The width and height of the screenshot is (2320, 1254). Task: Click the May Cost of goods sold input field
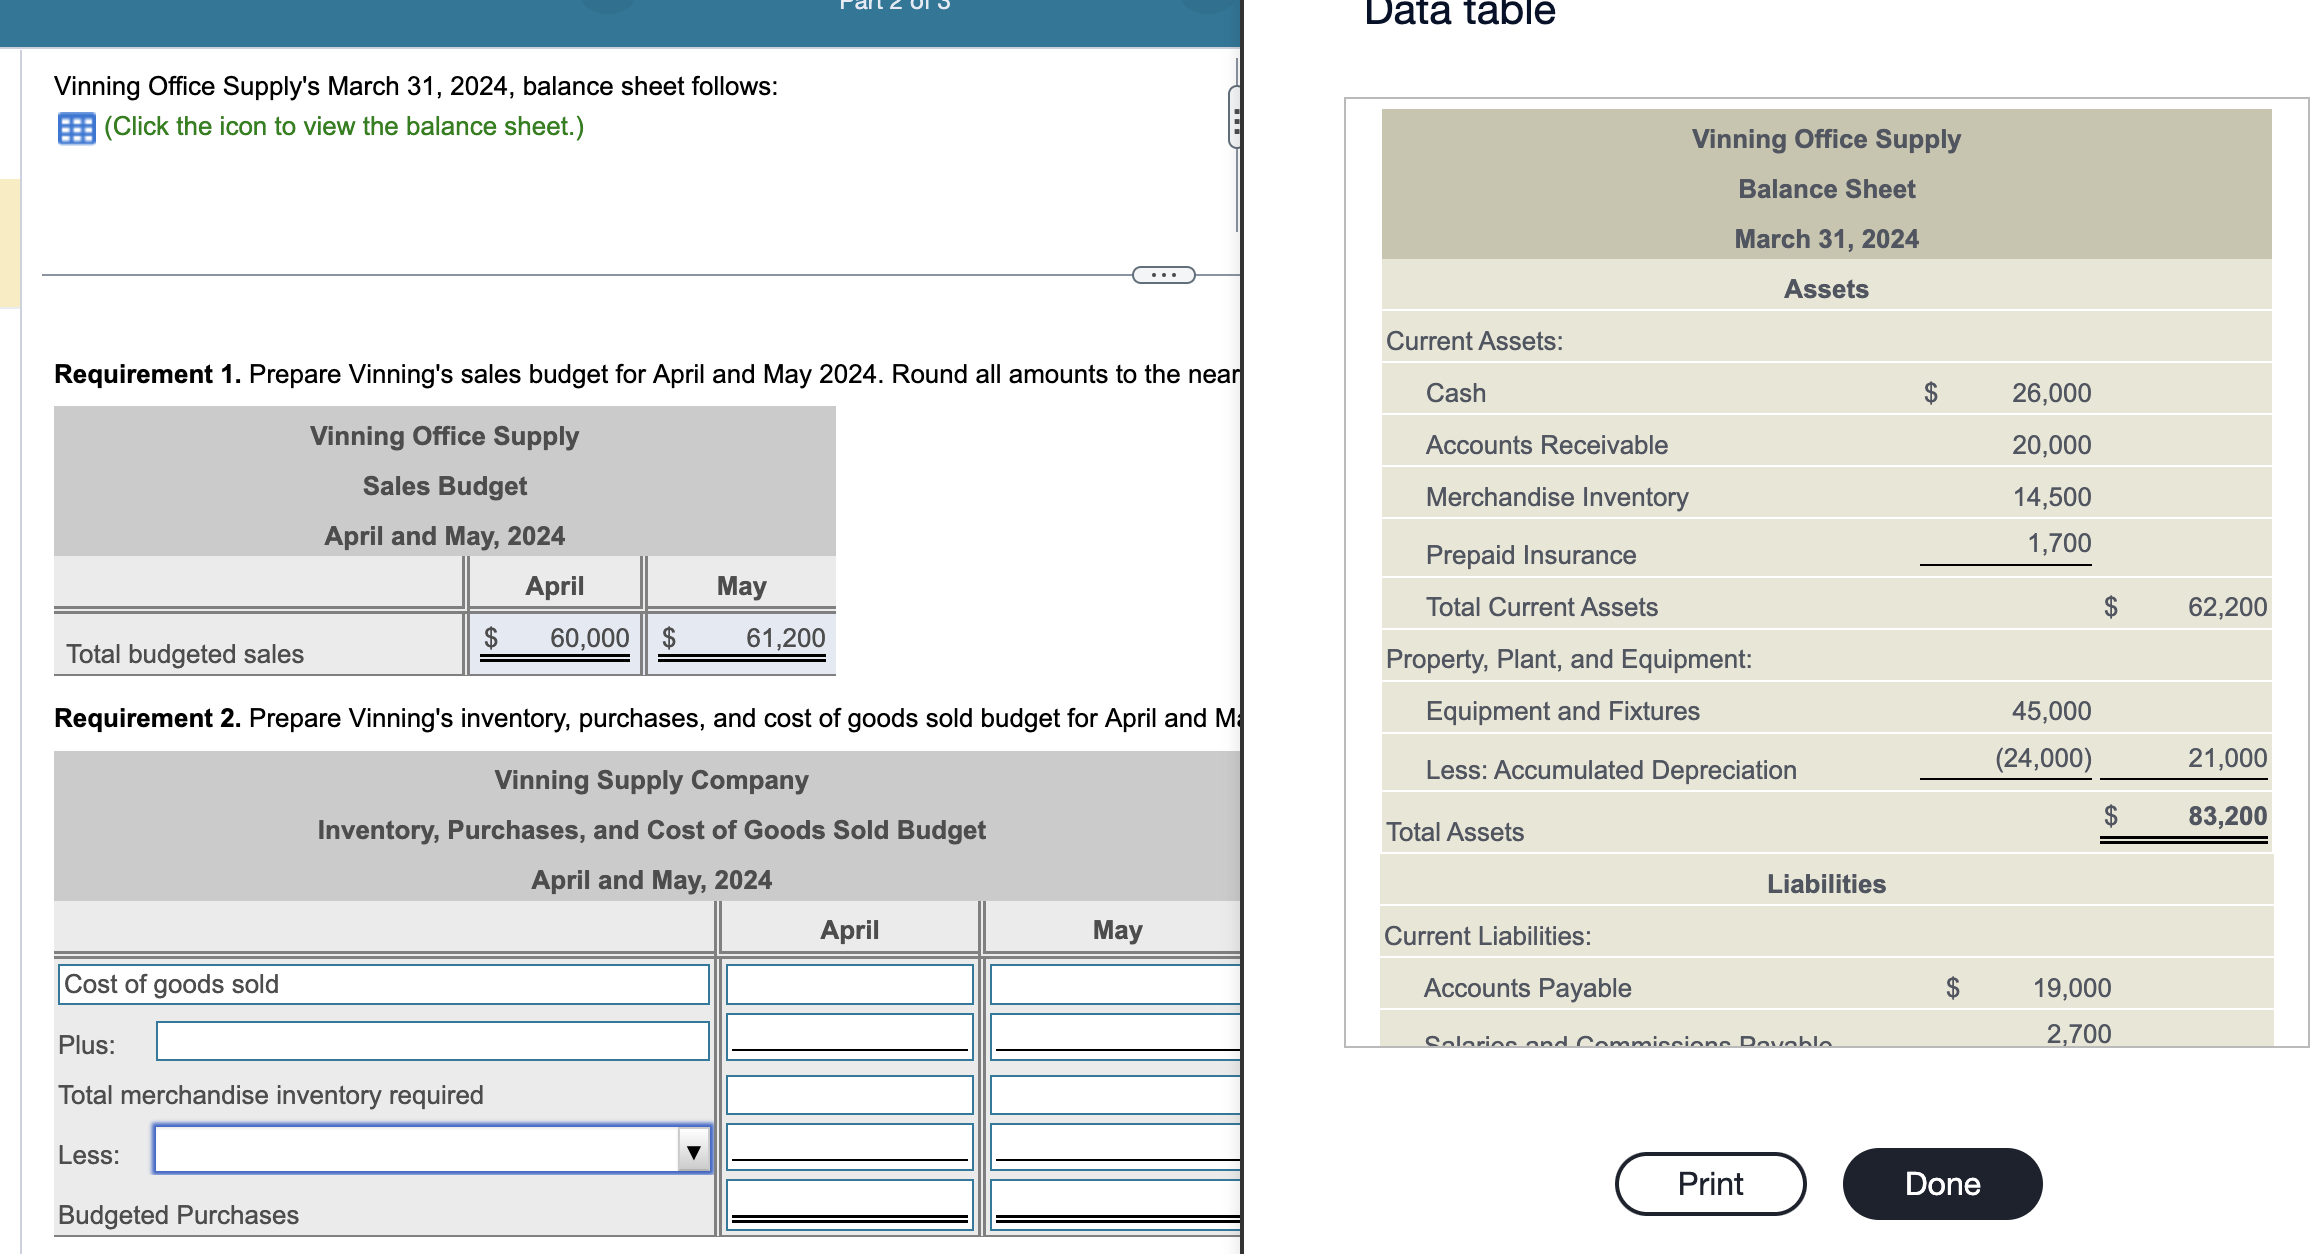pyautogui.click(x=1113, y=983)
